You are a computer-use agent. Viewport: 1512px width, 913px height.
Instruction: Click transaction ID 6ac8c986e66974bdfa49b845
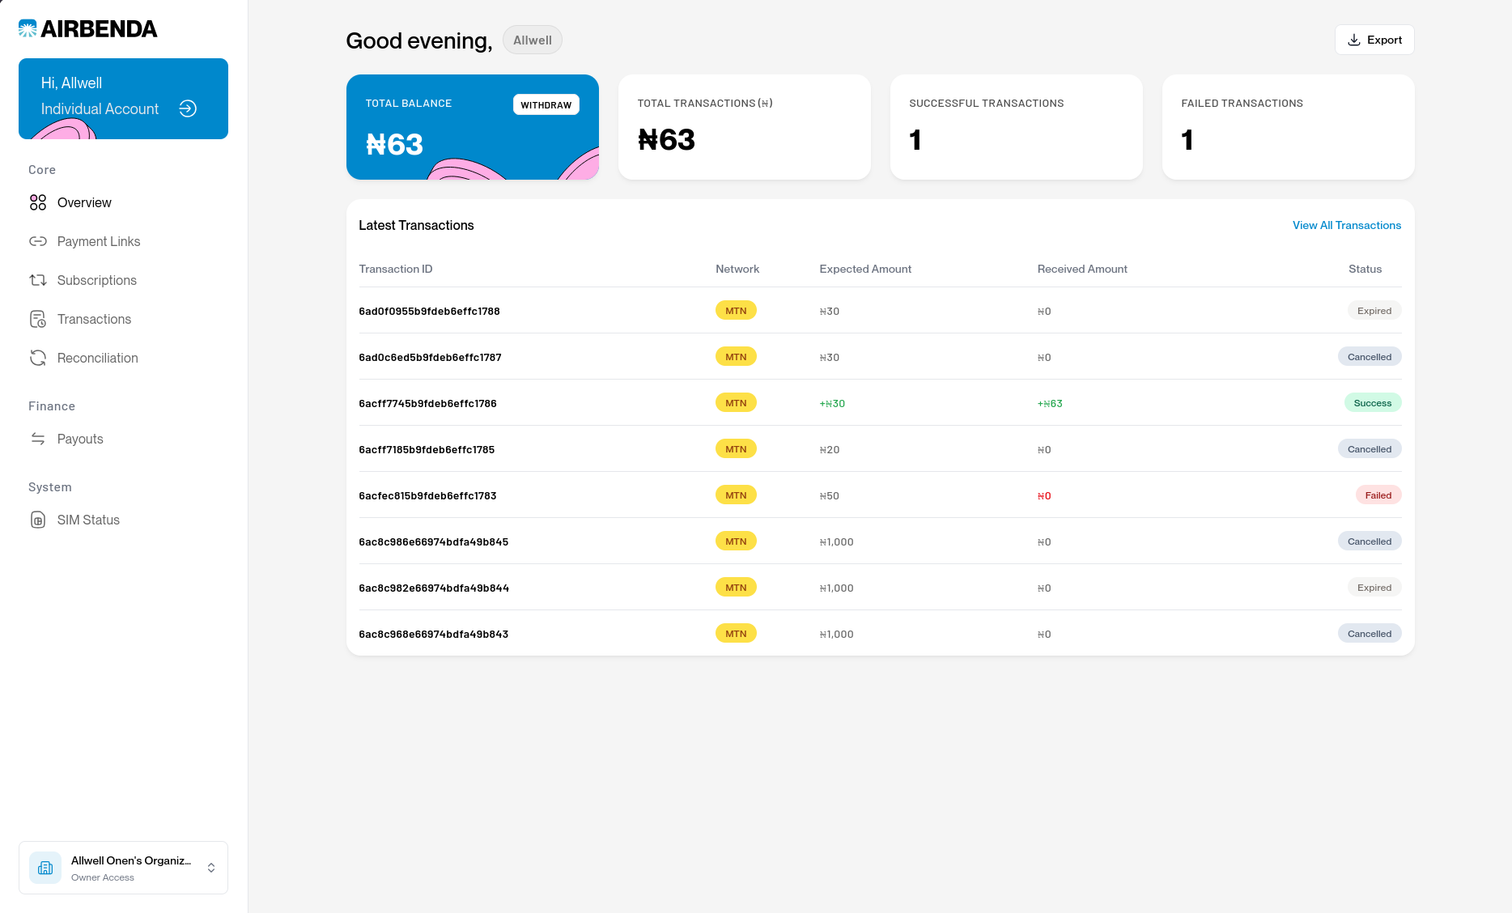pos(434,542)
